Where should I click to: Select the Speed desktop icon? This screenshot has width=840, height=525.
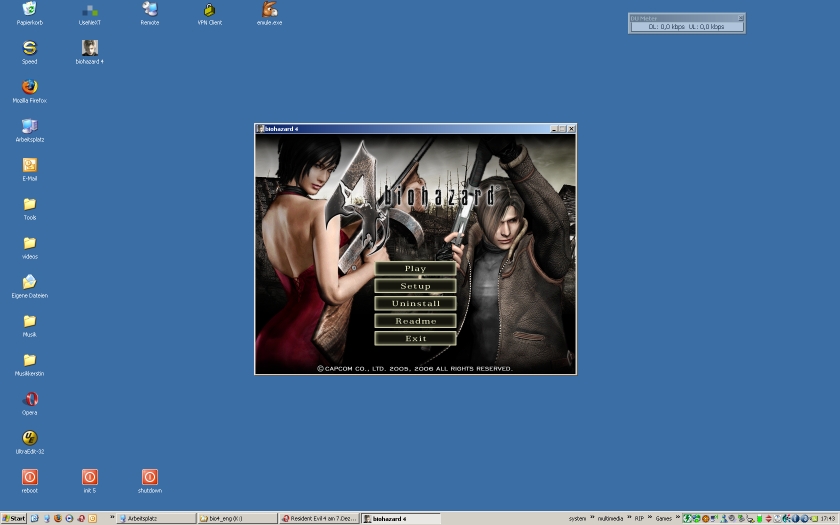[x=29, y=52]
